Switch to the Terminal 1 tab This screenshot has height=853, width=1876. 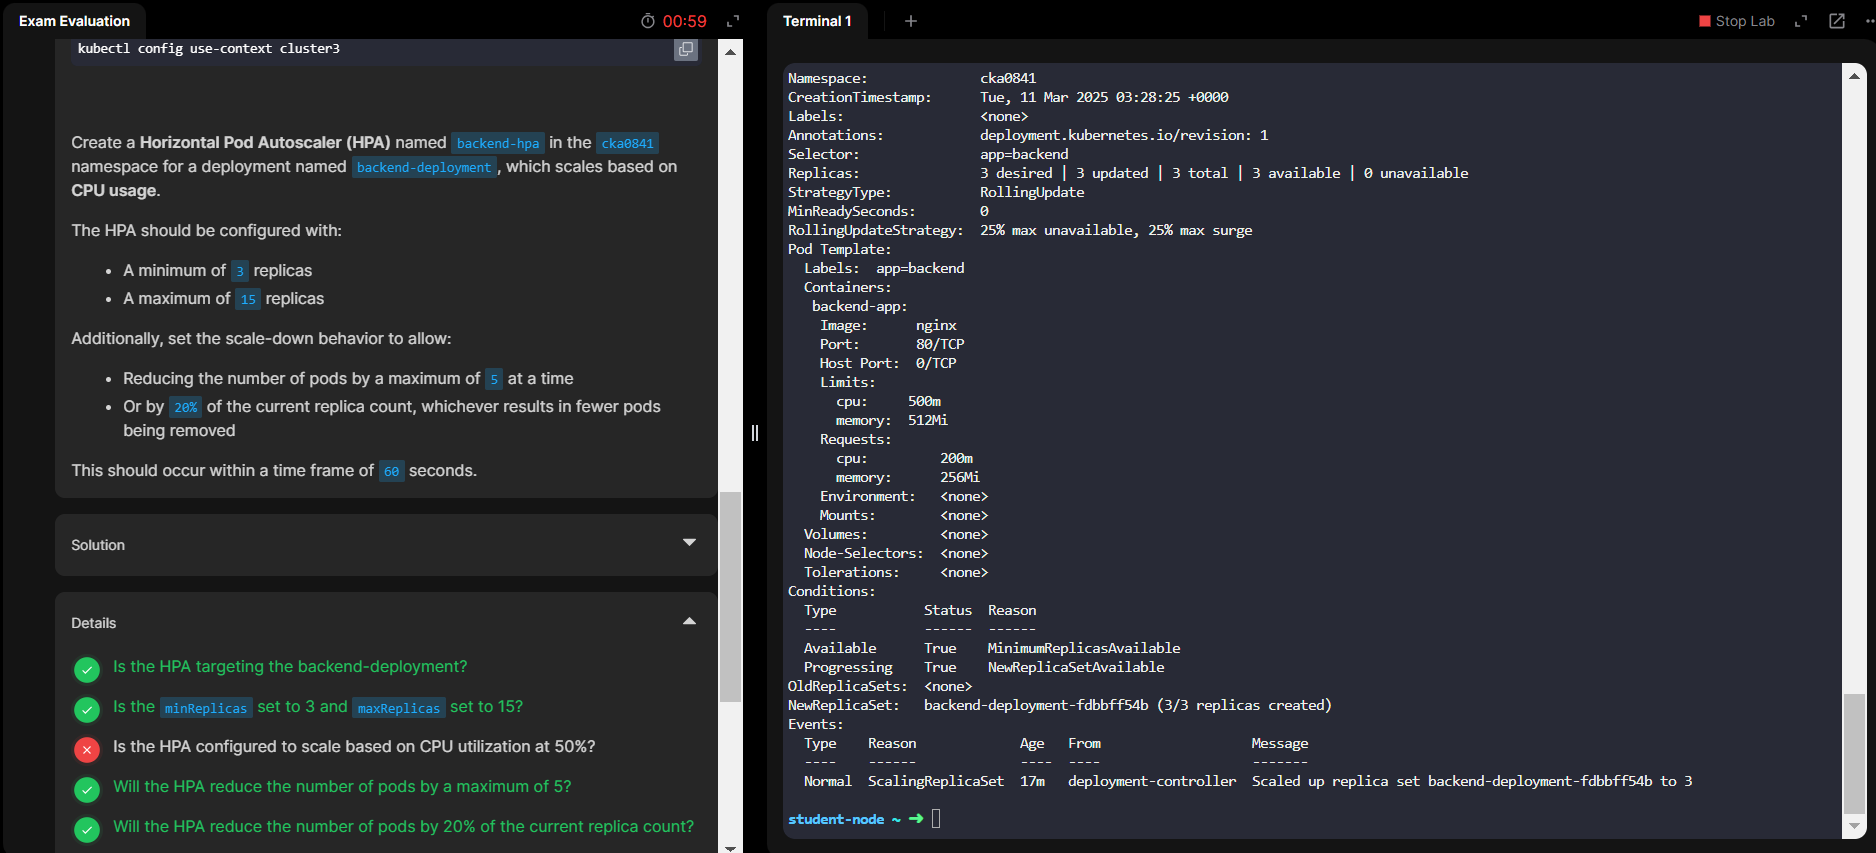pyautogui.click(x=817, y=21)
